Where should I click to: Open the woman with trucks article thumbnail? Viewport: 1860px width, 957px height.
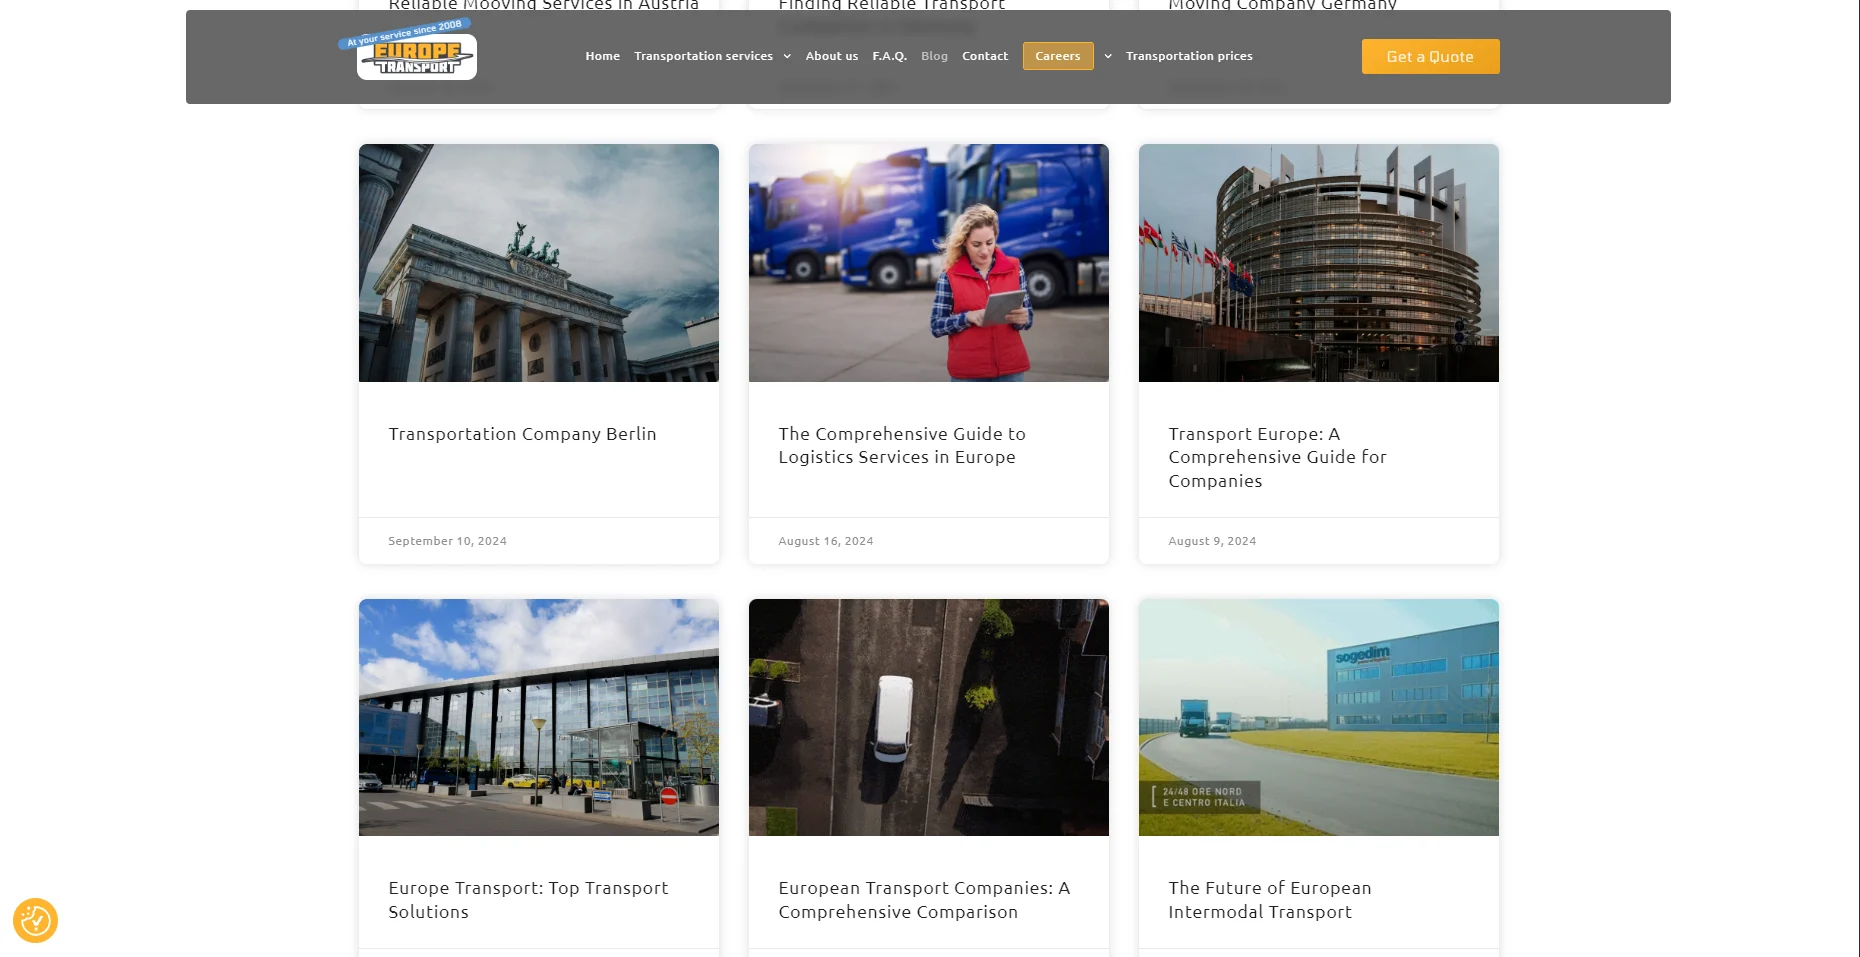coord(929,263)
